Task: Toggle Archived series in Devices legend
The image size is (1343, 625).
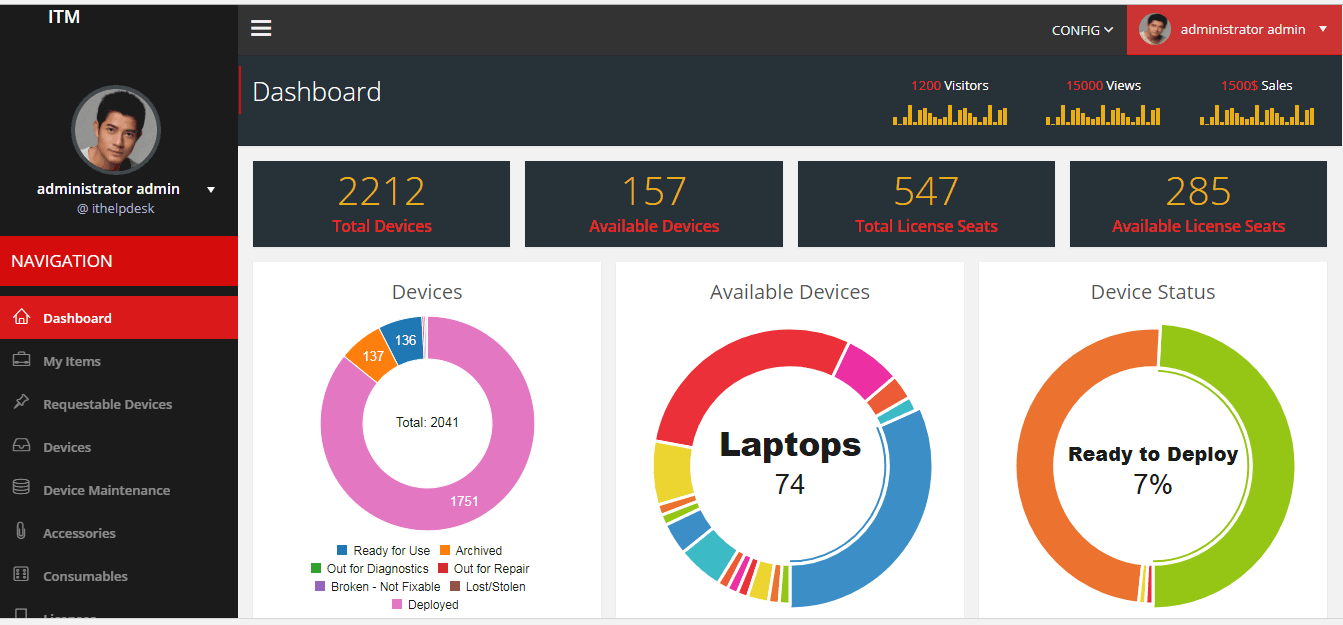Action: 470,551
